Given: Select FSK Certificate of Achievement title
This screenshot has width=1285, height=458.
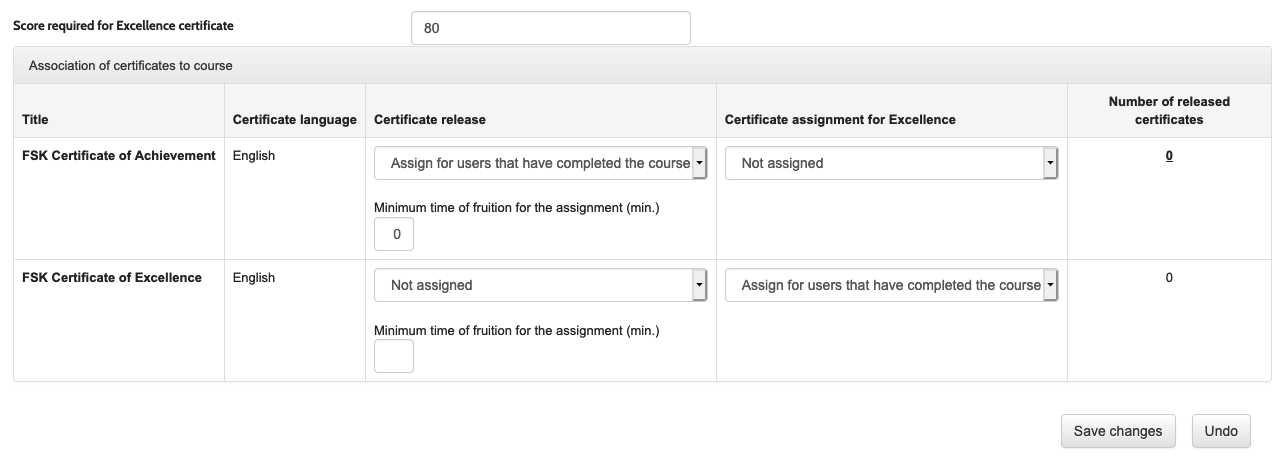Looking at the screenshot, I should (x=119, y=156).
